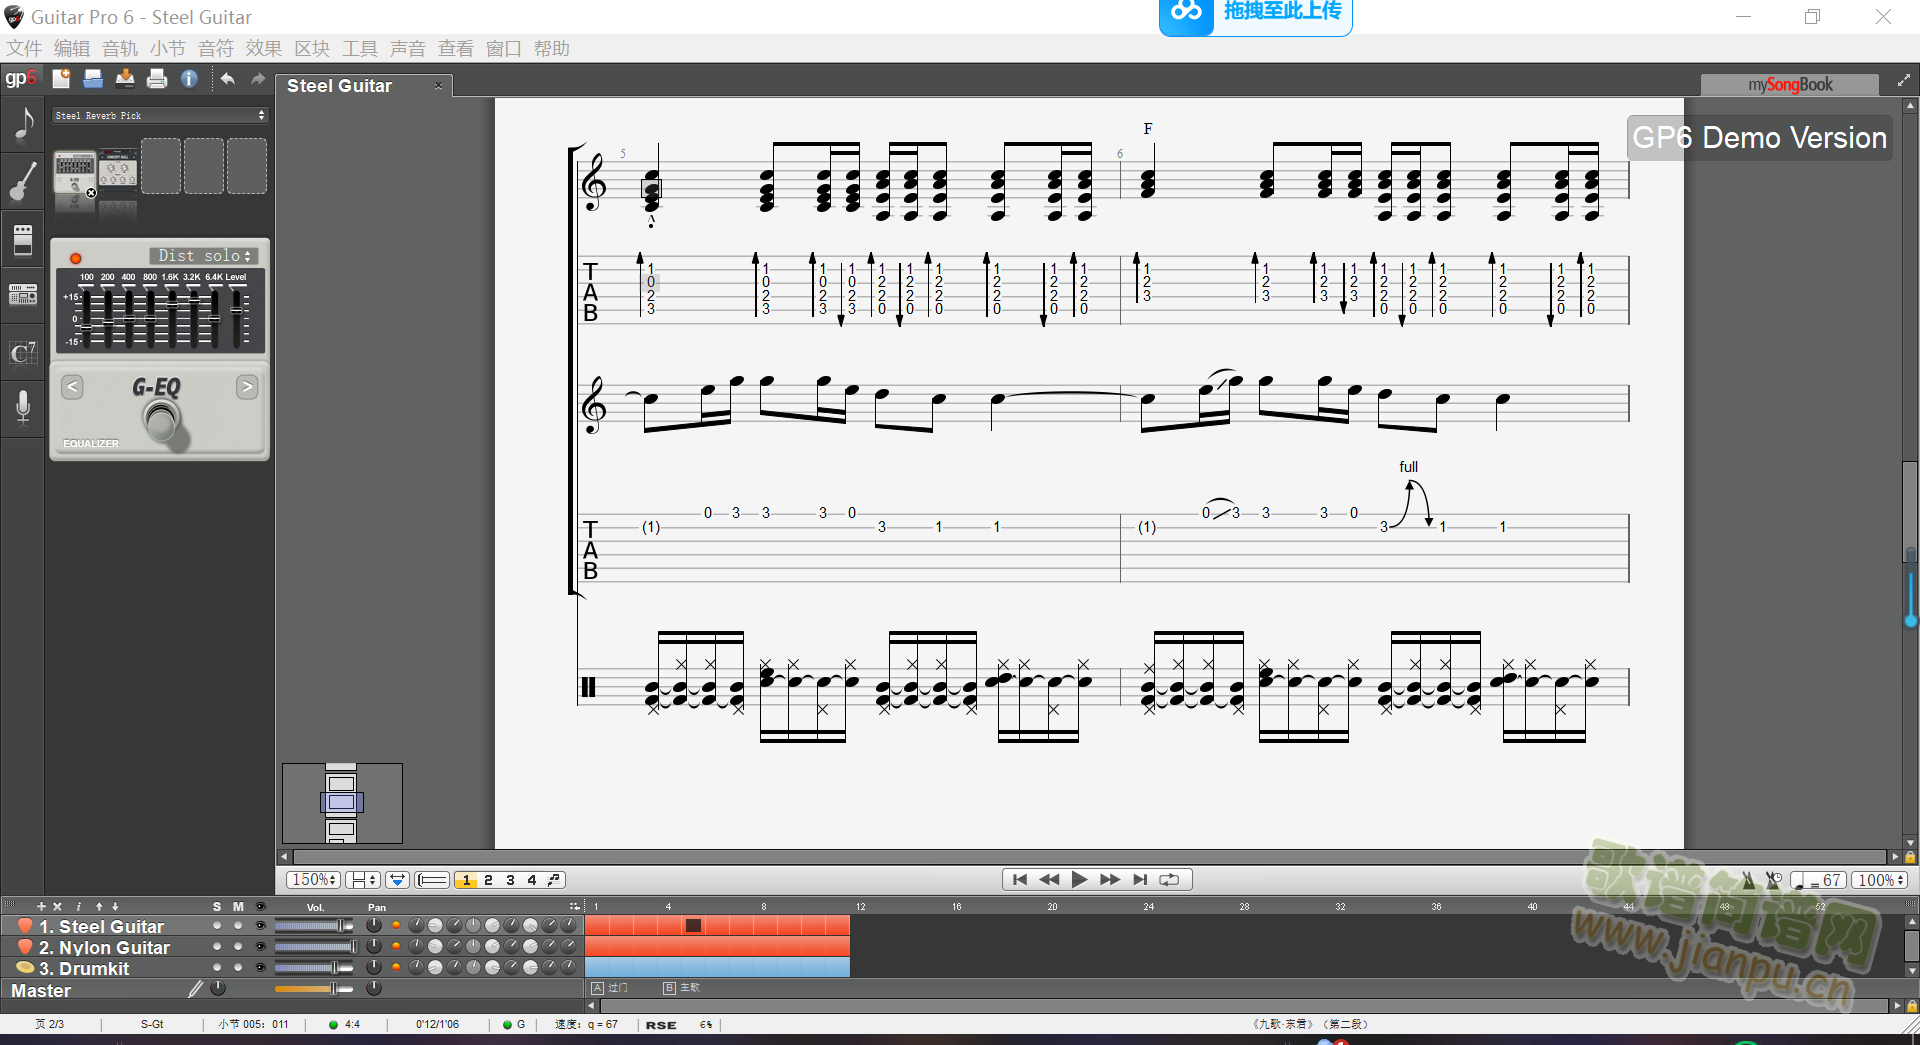This screenshot has height=1045, width=1920.
Task: Click the save floppy disk icon
Action: pos(93,79)
